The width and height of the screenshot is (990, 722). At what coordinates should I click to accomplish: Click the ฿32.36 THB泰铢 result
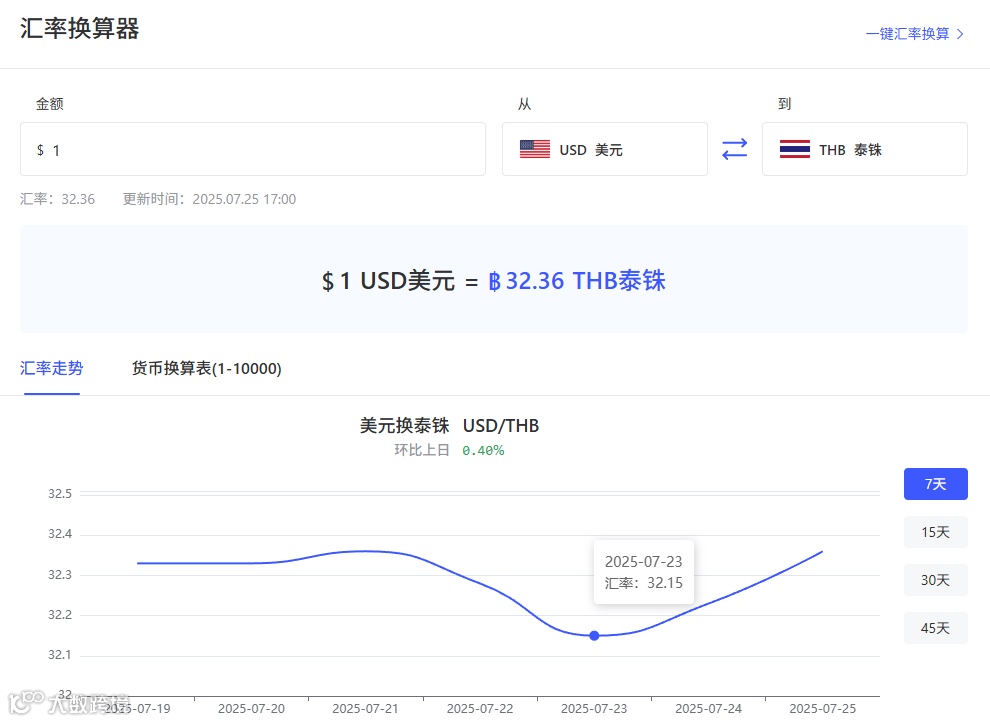tap(576, 281)
